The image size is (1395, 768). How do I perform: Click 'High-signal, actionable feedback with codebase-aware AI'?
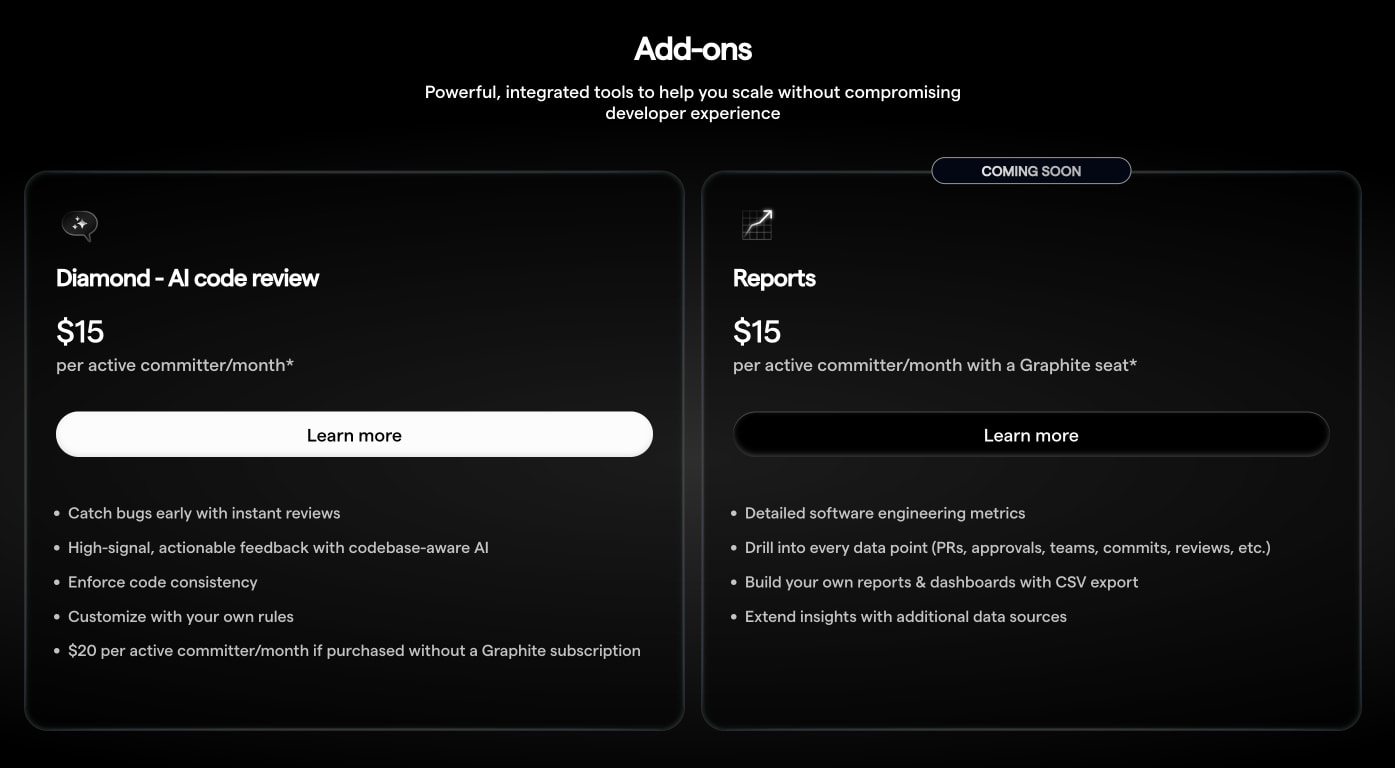(x=278, y=547)
